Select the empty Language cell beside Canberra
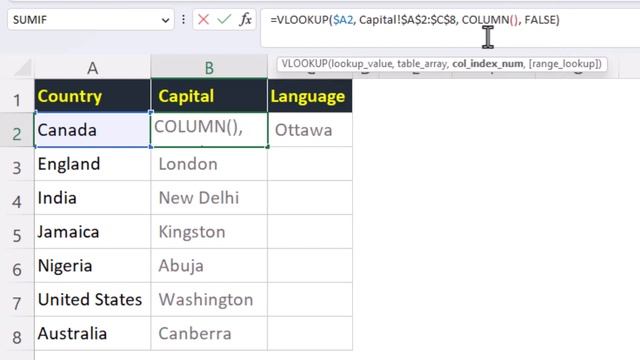640x360 pixels. point(310,333)
